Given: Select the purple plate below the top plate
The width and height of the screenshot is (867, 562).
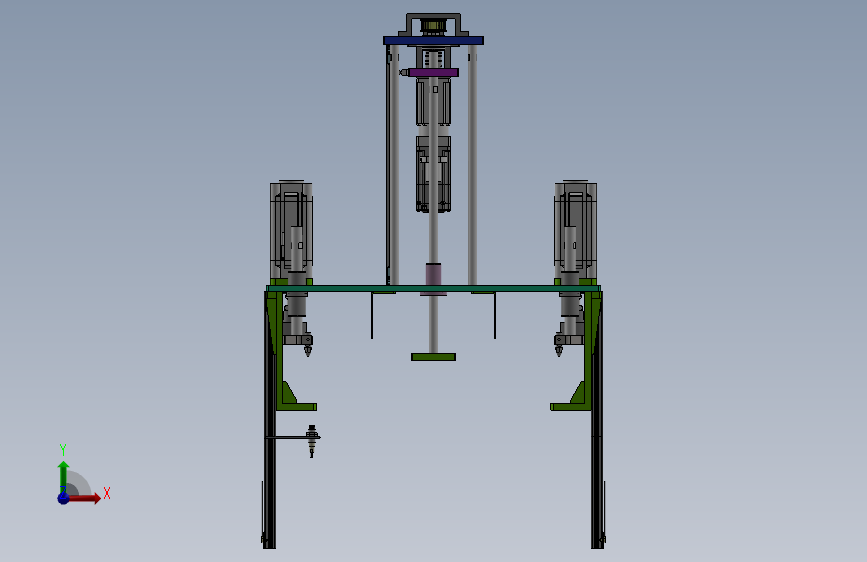Looking at the screenshot, I should tap(434, 72).
